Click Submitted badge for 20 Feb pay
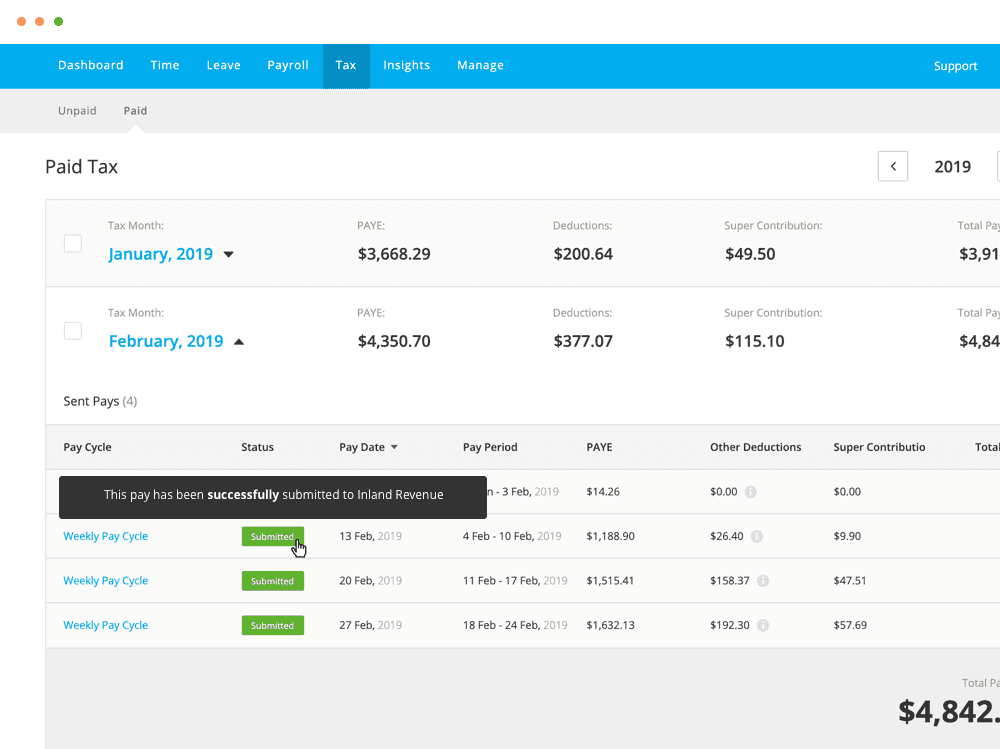This screenshot has height=749, width=1000. tap(272, 581)
